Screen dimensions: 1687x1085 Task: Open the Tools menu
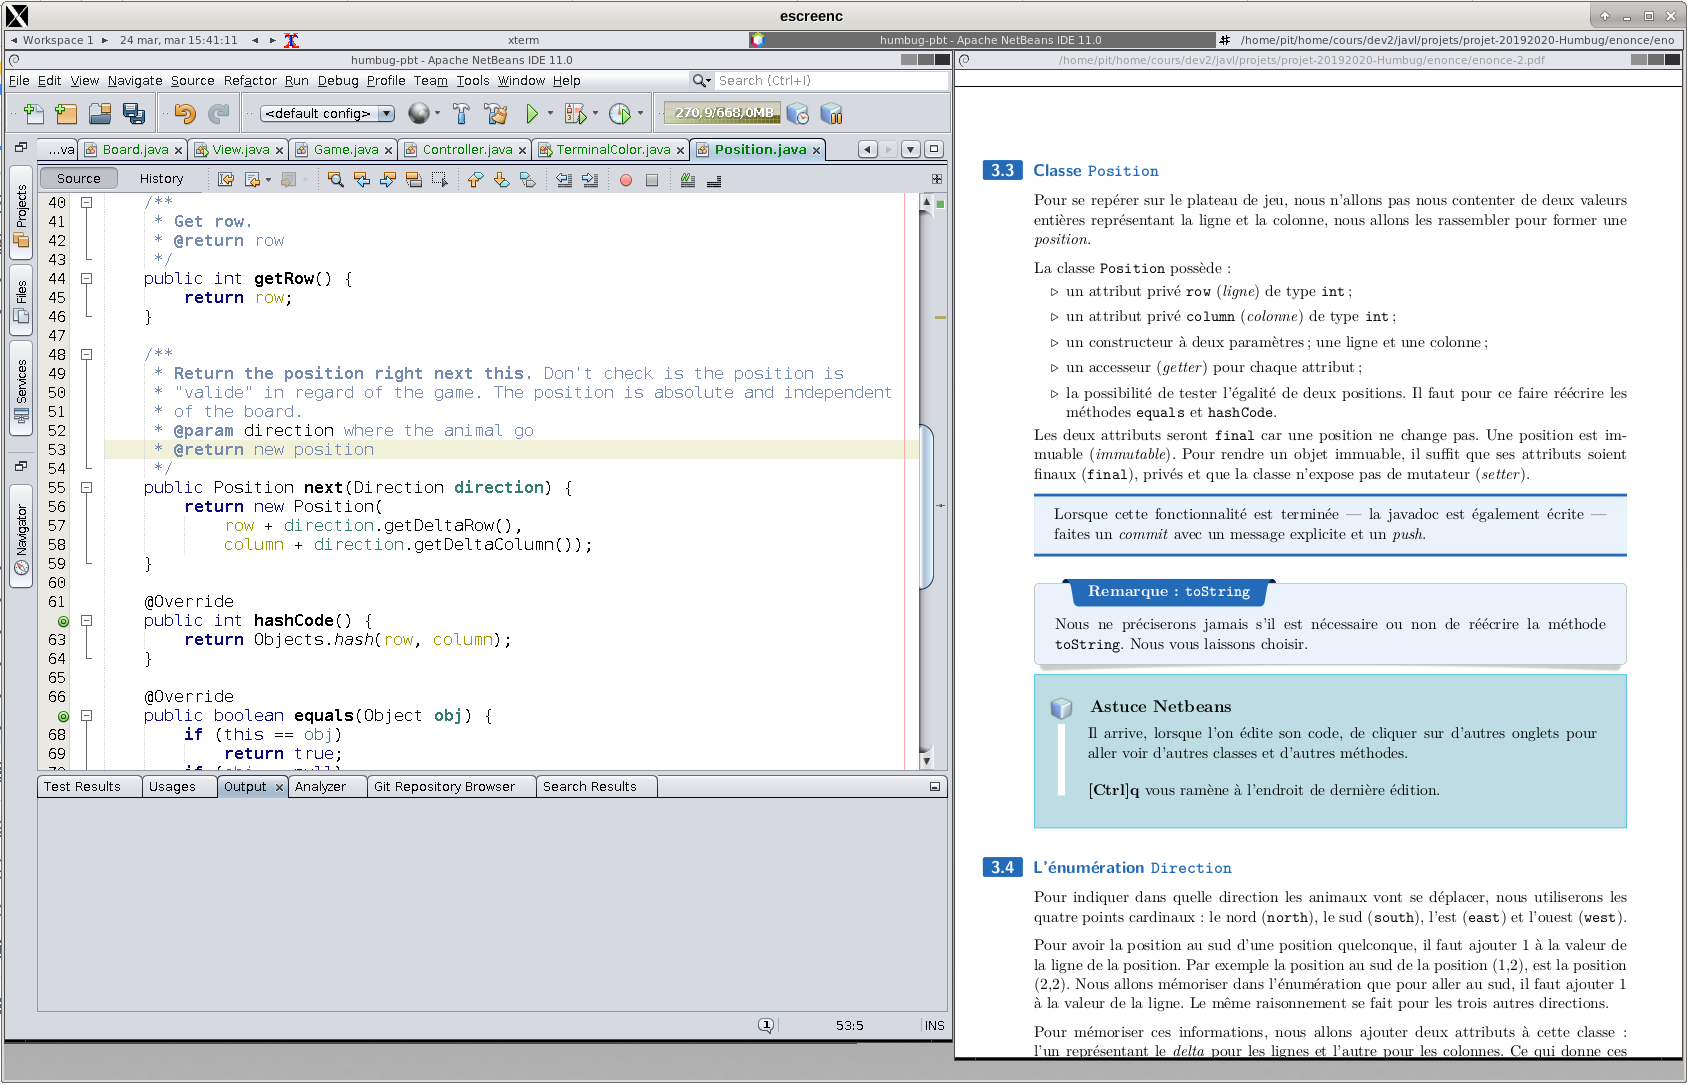(473, 81)
